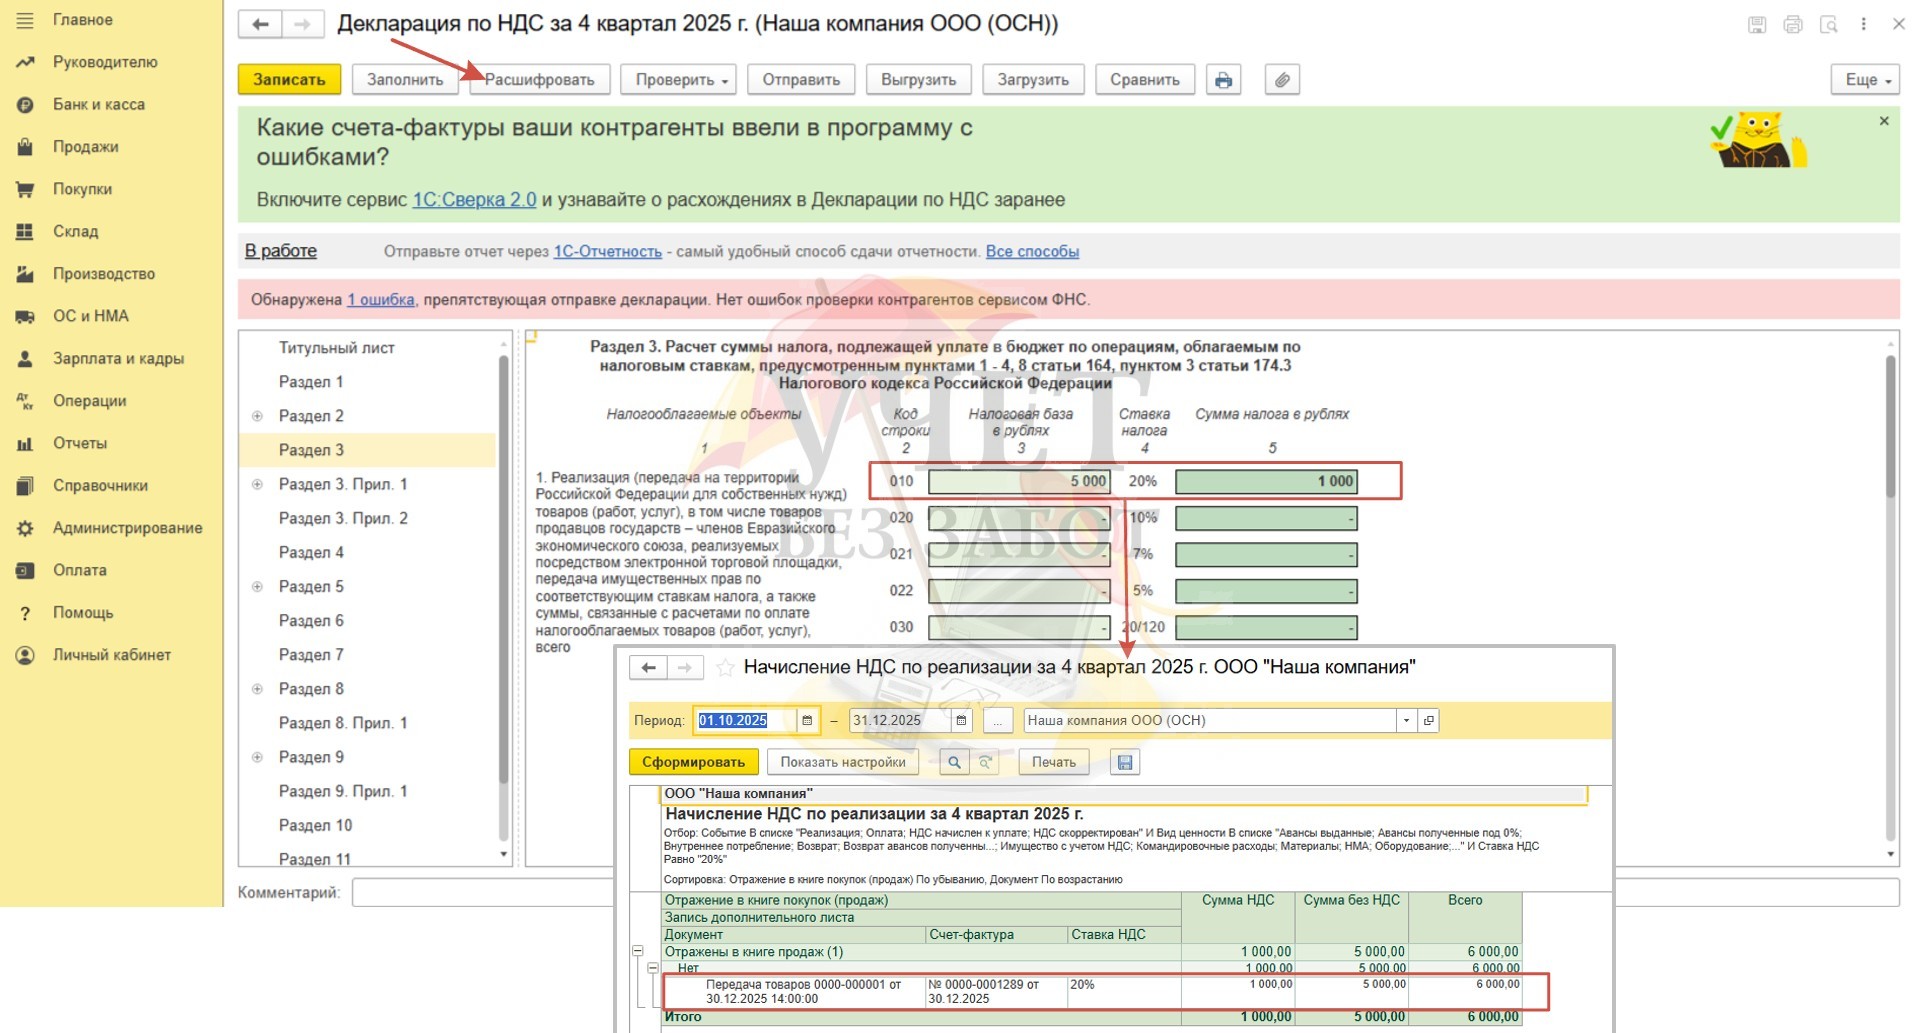1920x1033 pixels.
Task: Expand the Раздел 2 tree node
Action: point(257,416)
